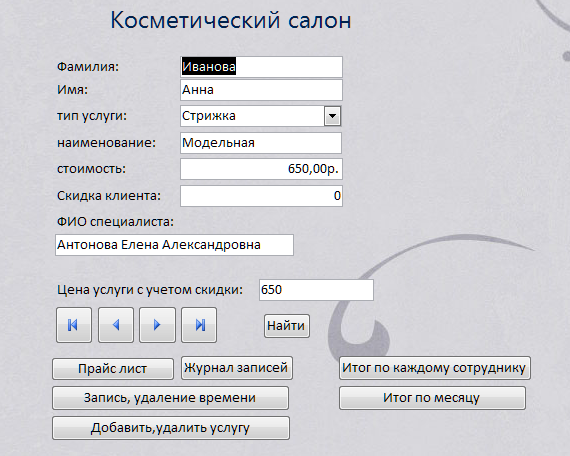The height and width of the screenshot is (456, 570).
Task: Open the тип услуги dropdown arrow
Action: 332,116
